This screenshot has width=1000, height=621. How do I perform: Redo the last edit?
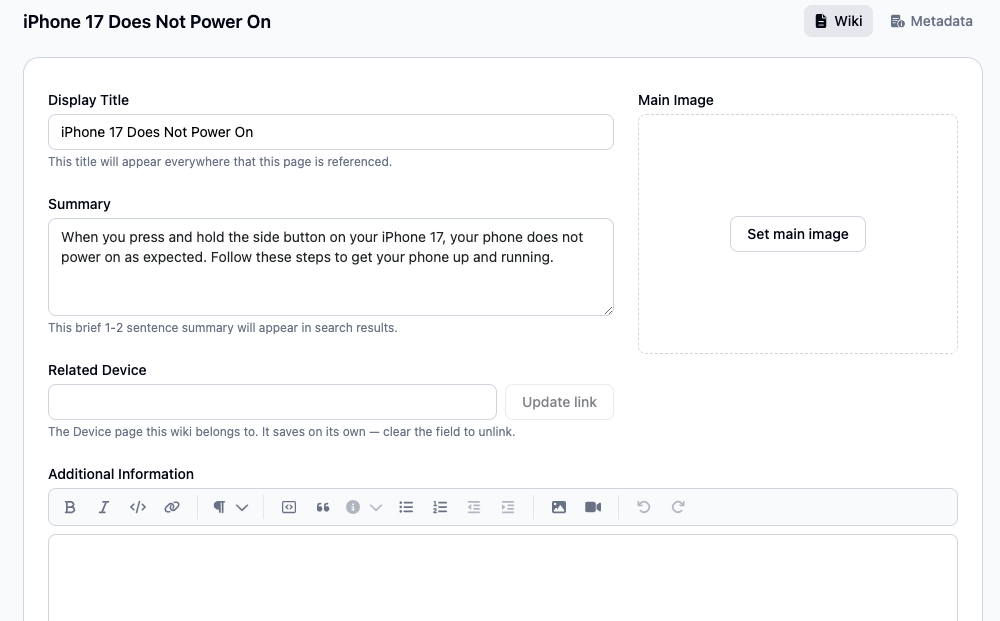point(678,507)
